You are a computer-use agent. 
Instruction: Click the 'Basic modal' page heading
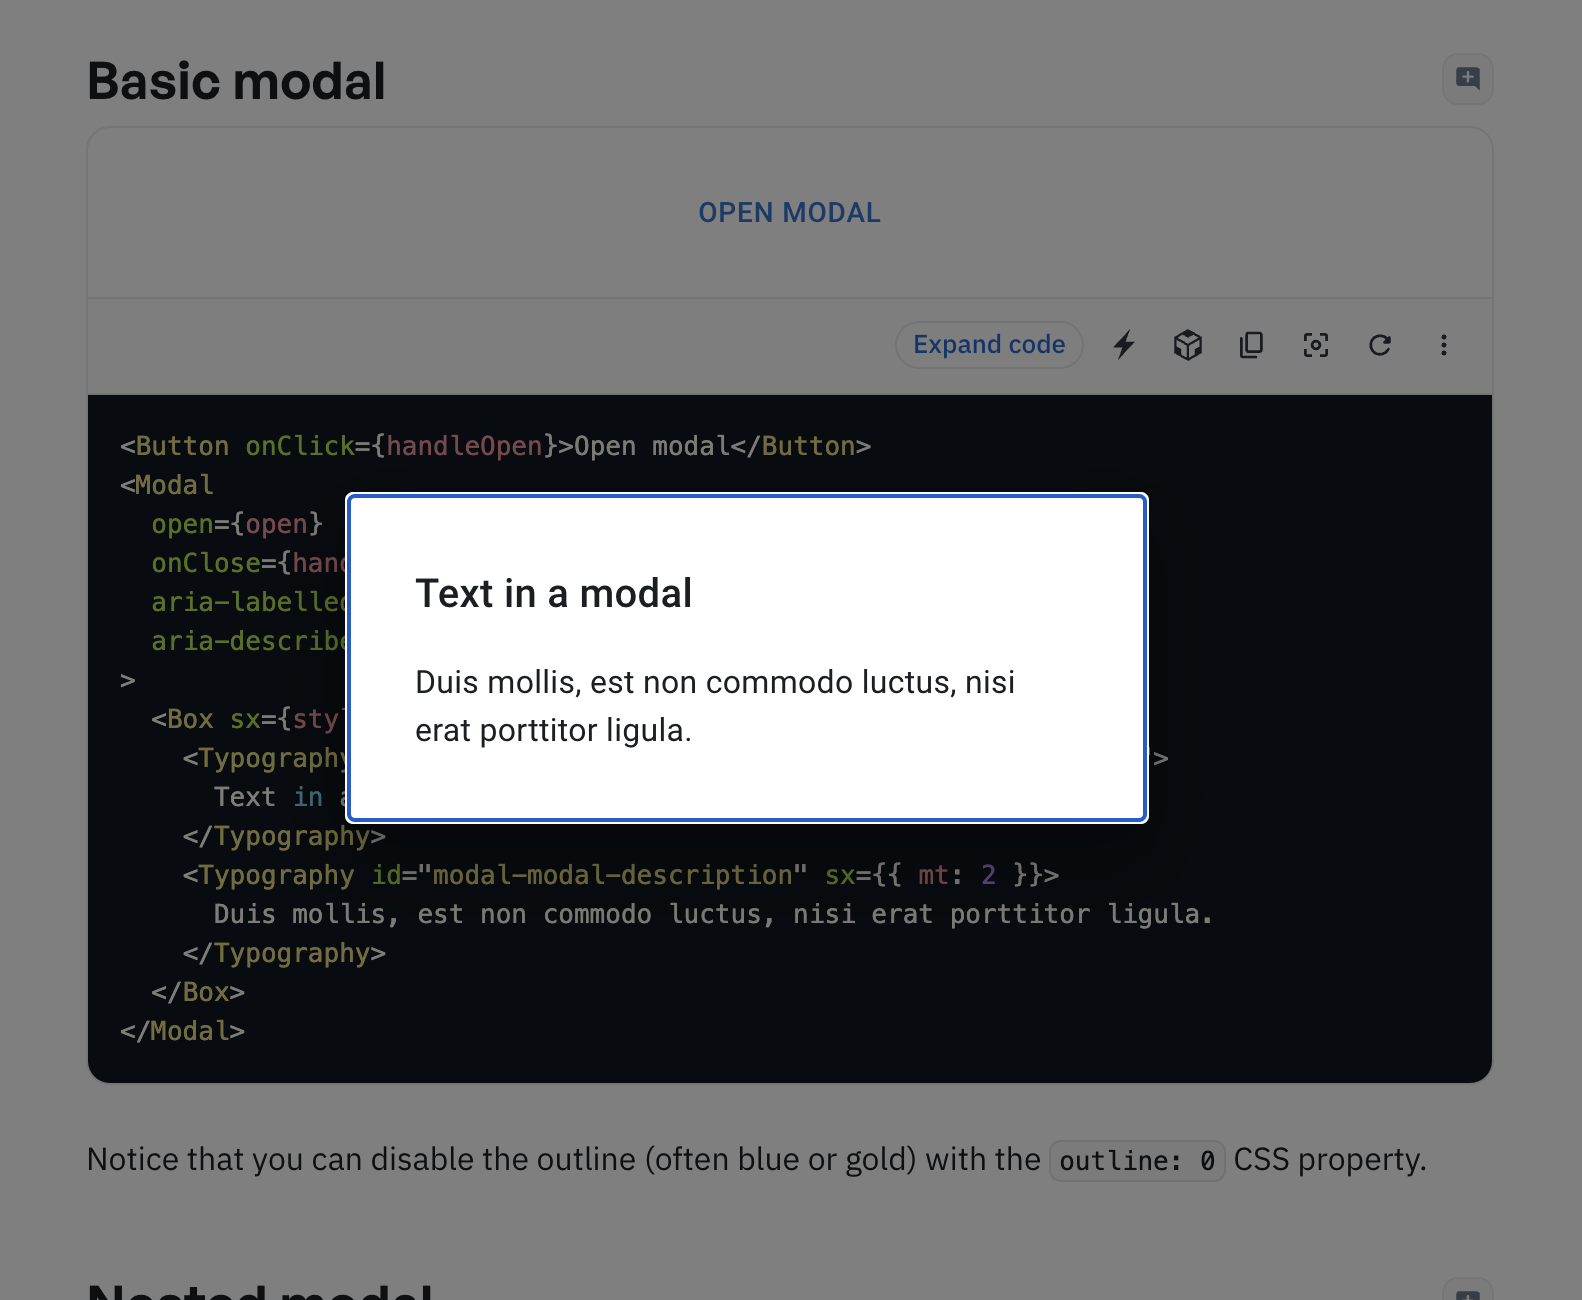click(x=236, y=81)
